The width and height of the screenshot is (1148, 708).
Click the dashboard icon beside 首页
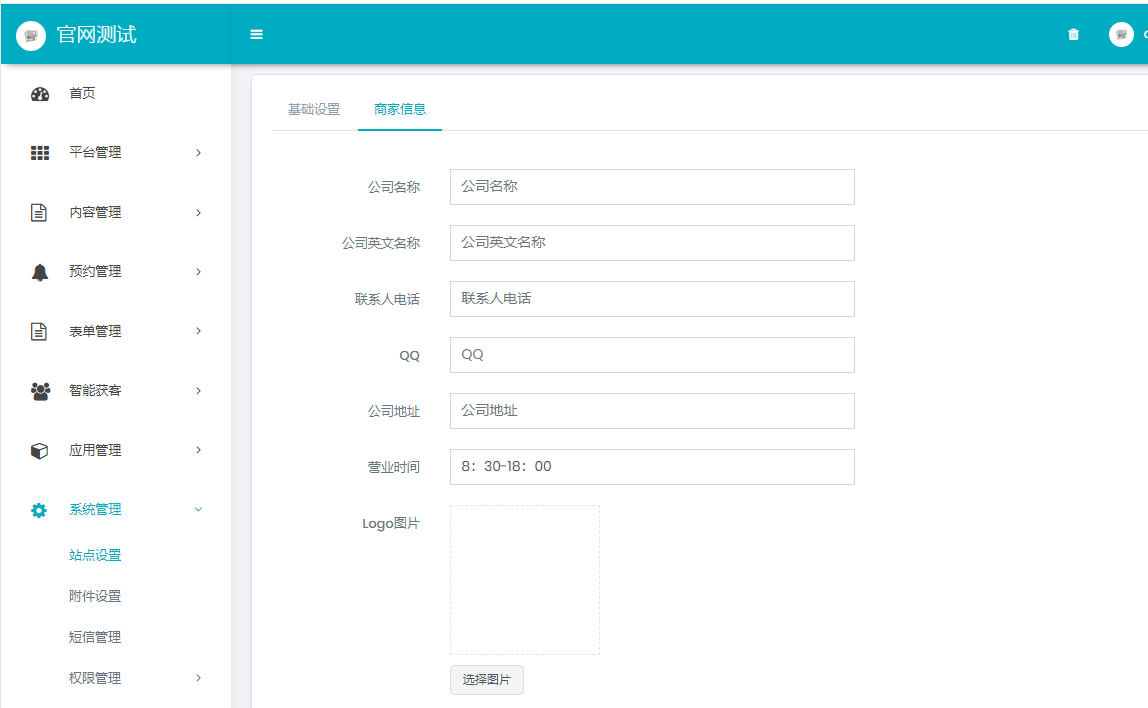coord(40,94)
